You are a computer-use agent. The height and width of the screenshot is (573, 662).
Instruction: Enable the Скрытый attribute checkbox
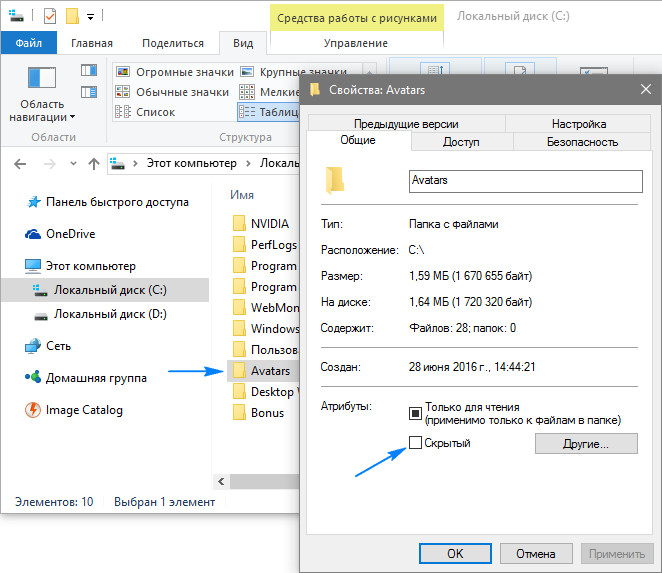pos(416,443)
